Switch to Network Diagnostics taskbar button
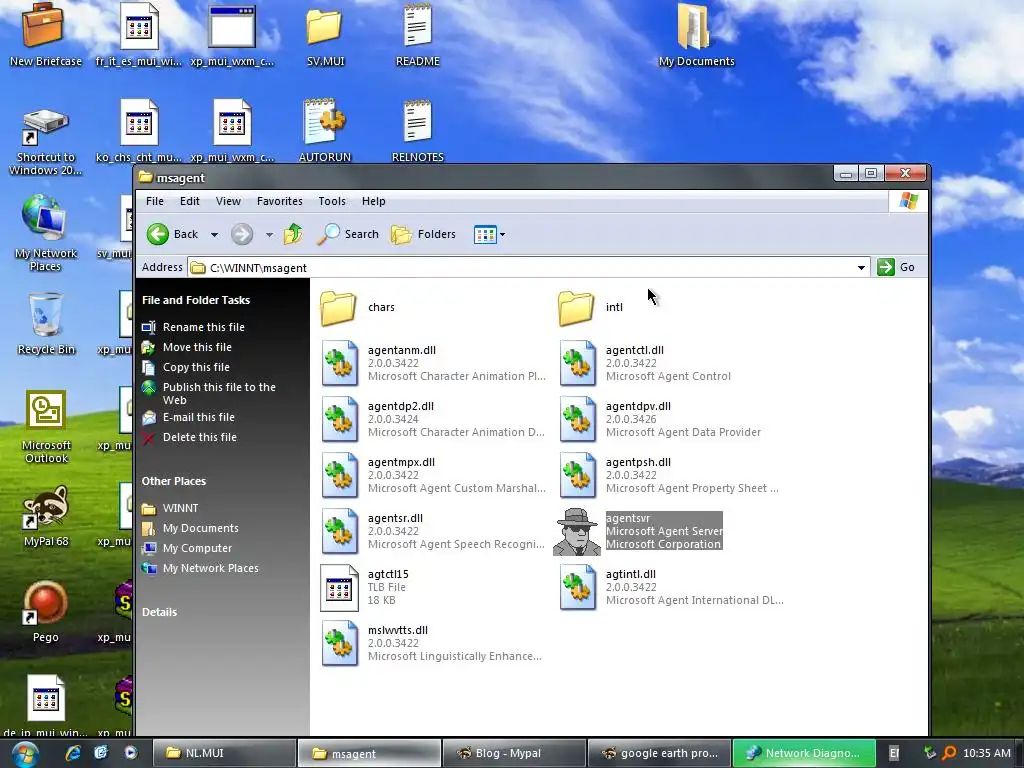1024x768 pixels. pos(804,753)
